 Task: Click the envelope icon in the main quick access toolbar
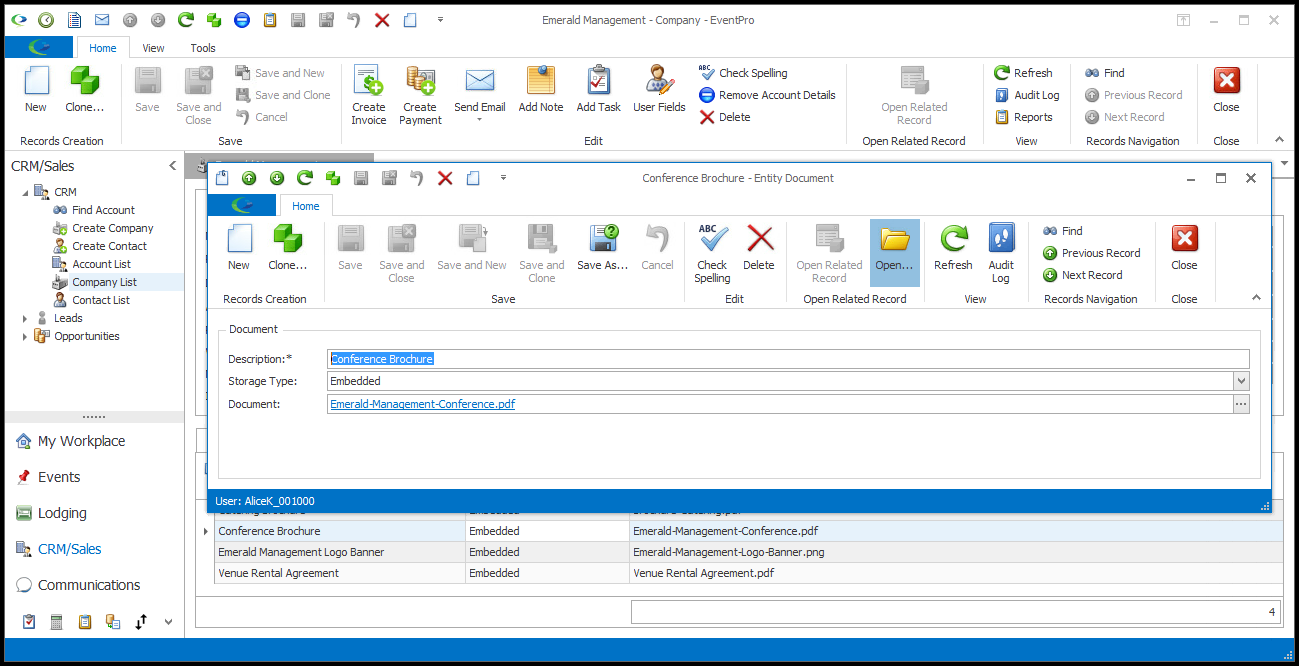pos(102,20)
